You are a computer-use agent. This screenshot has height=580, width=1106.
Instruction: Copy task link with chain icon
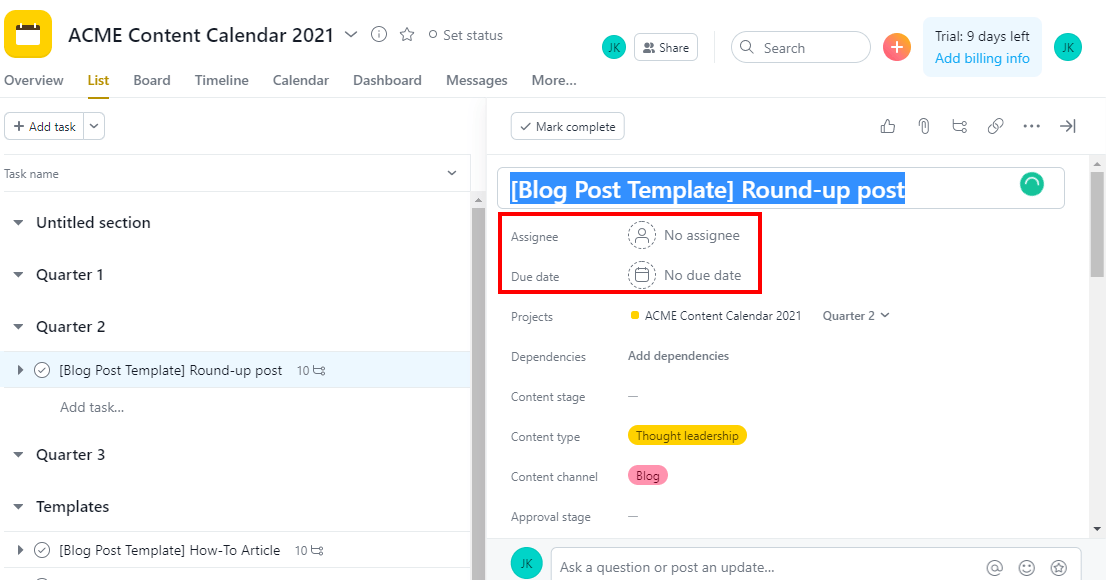[995, 126]
